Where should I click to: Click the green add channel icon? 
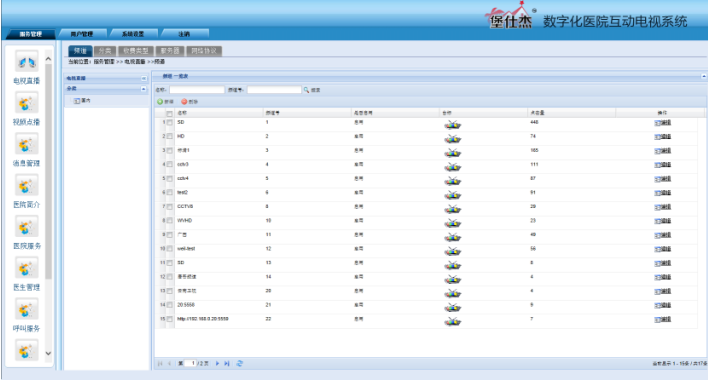(x=160, y=102)
